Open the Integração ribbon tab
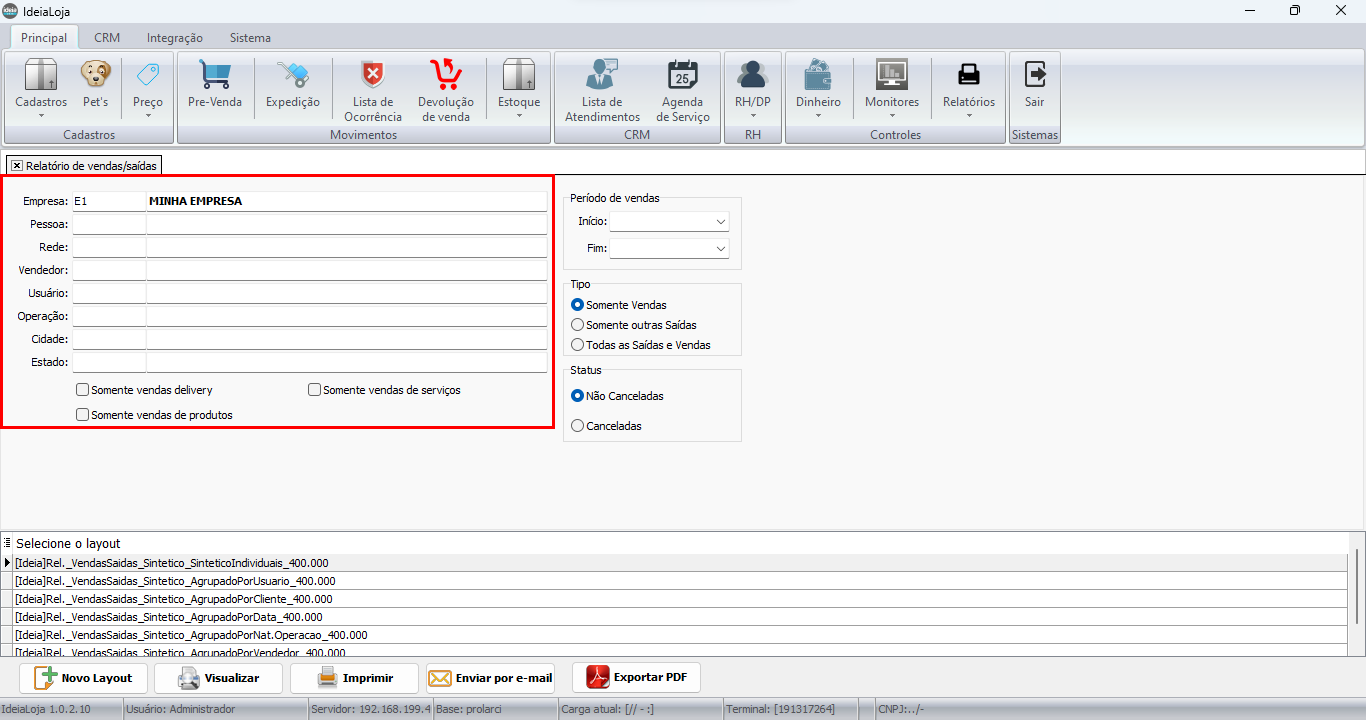1366x720 pixels. pos(174,38)
